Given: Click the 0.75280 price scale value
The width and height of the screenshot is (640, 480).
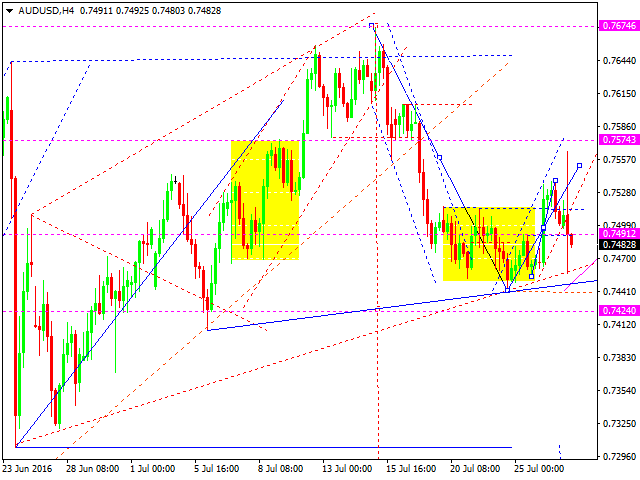Looking at the screenshot, I should [619, 193].
